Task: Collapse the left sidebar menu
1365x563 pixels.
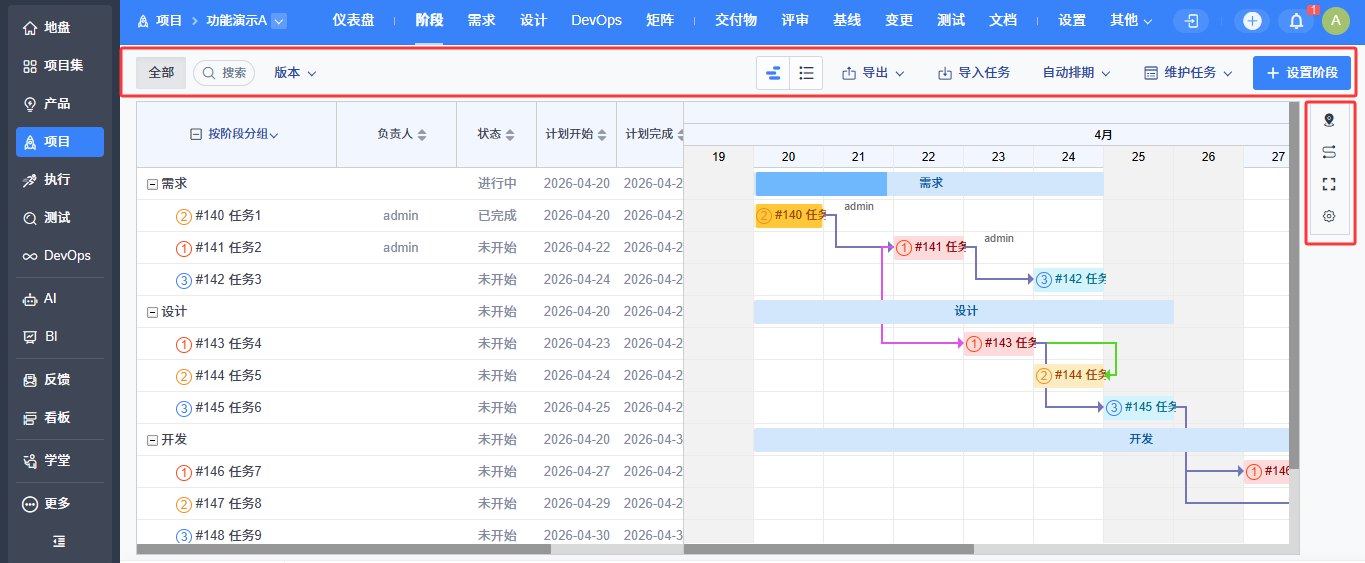Action: (x=60, y=541)
